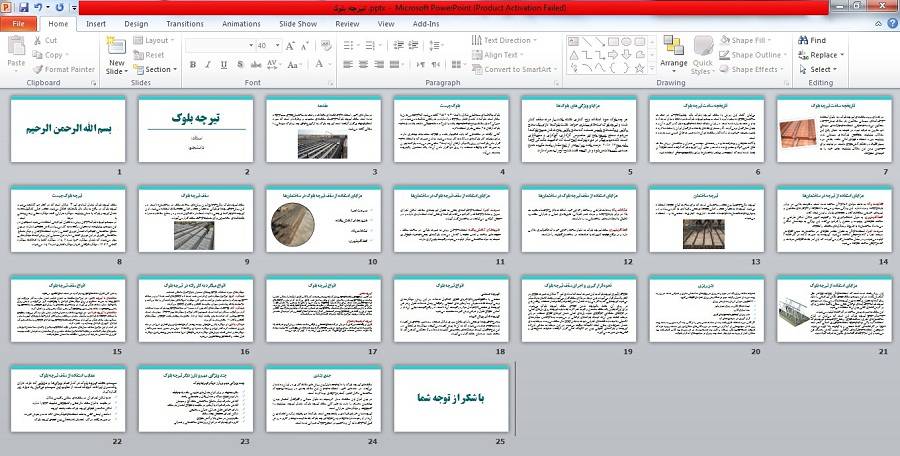Image resolution: width=900 pixels, height=456 pixels.
Task: Set right-to-left text direction
Action: click(436, 64)
